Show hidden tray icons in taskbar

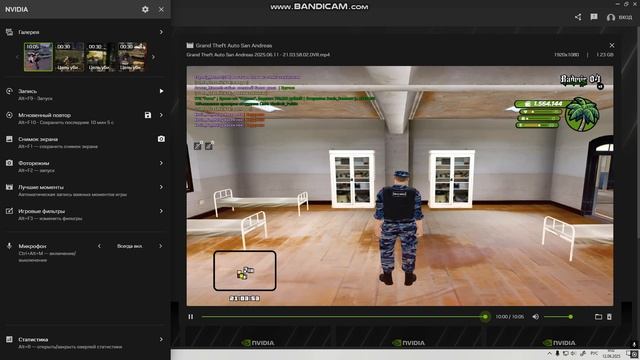549,353
